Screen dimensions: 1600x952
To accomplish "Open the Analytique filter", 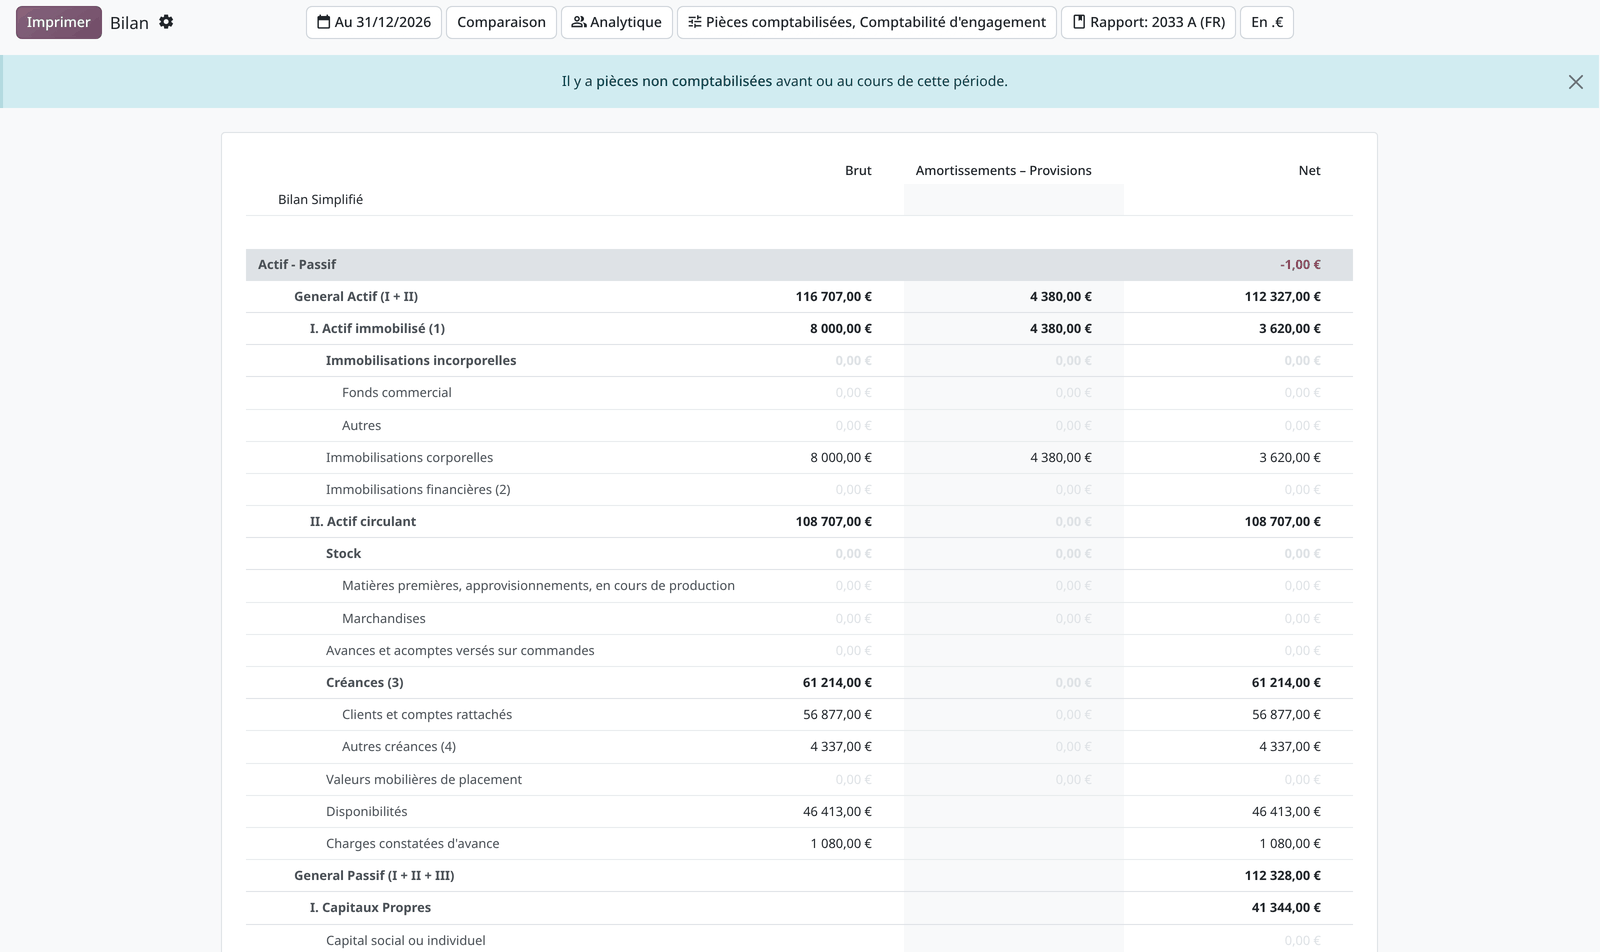I will 617,22.
